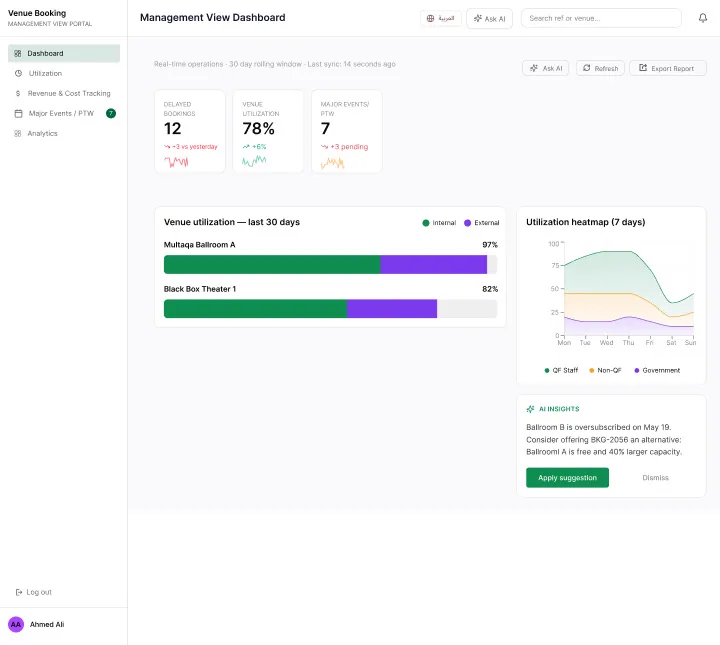
Task: Click the 97% value
Action: (x=490, y=245)
